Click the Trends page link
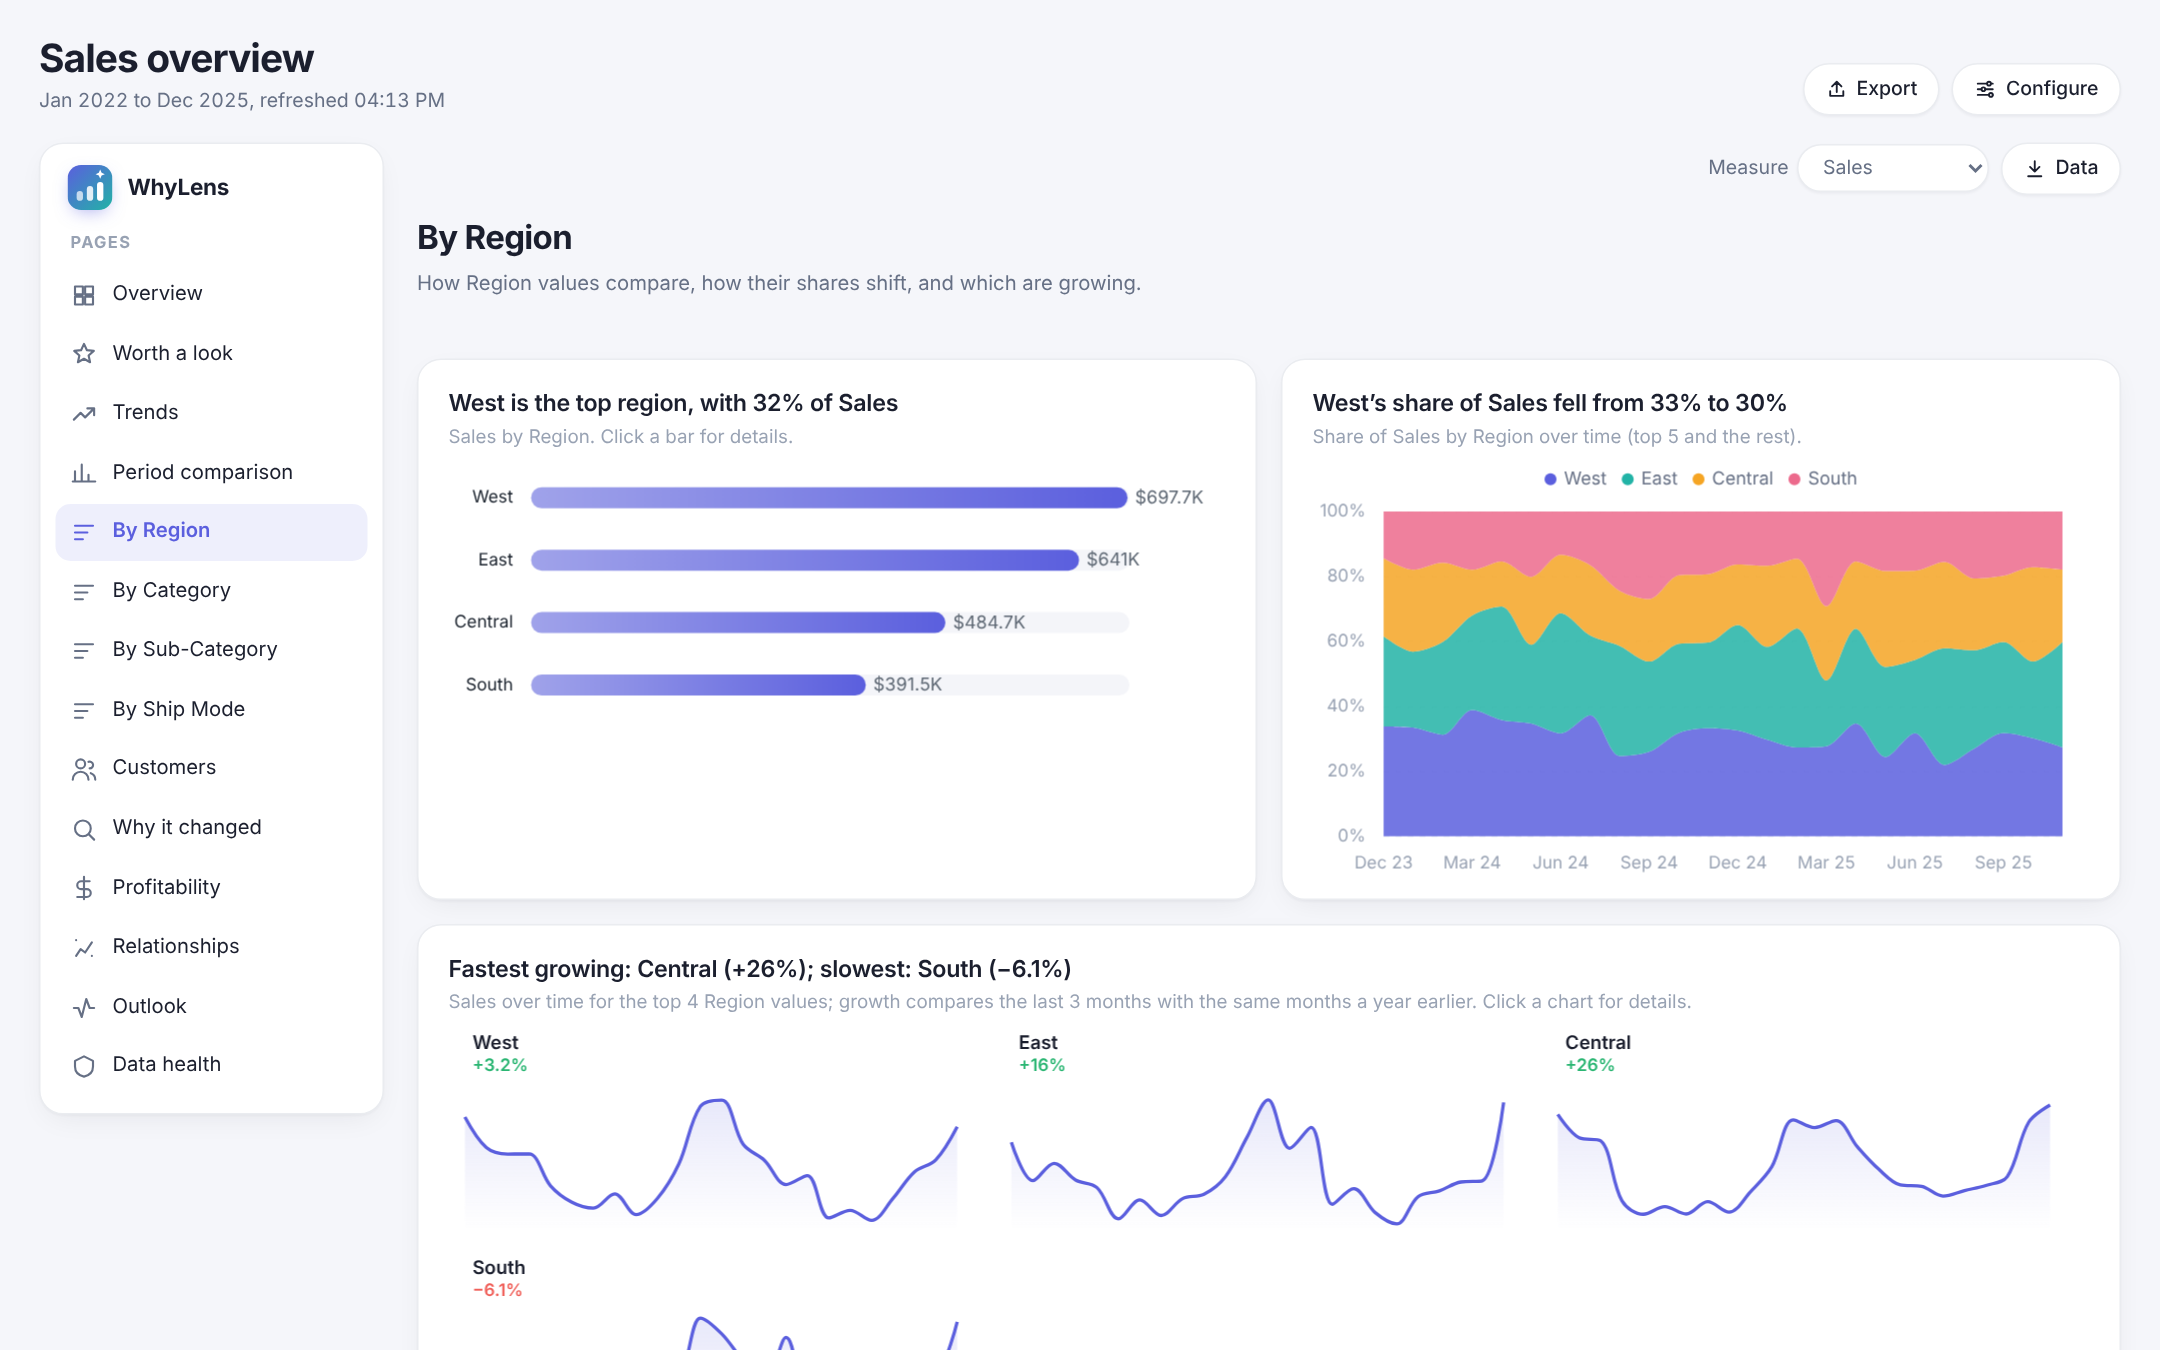2160x1350 pixels. 211,412
